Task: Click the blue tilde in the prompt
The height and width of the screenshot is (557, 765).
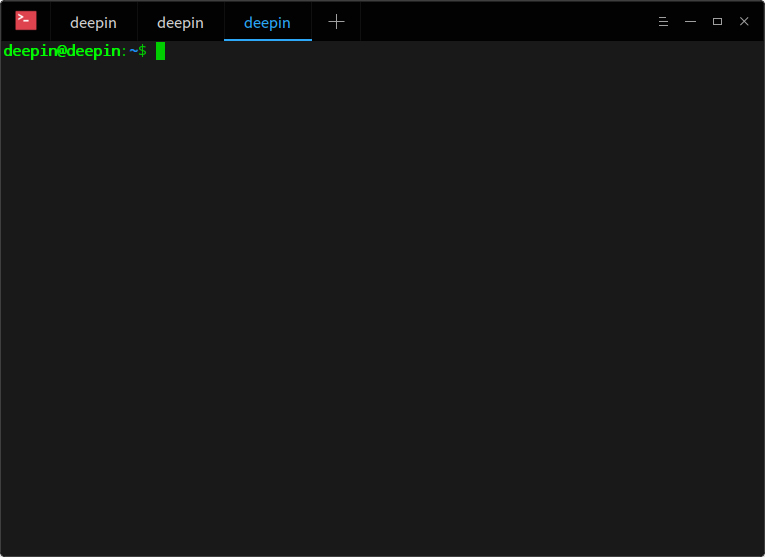Action: pos(133,51)
